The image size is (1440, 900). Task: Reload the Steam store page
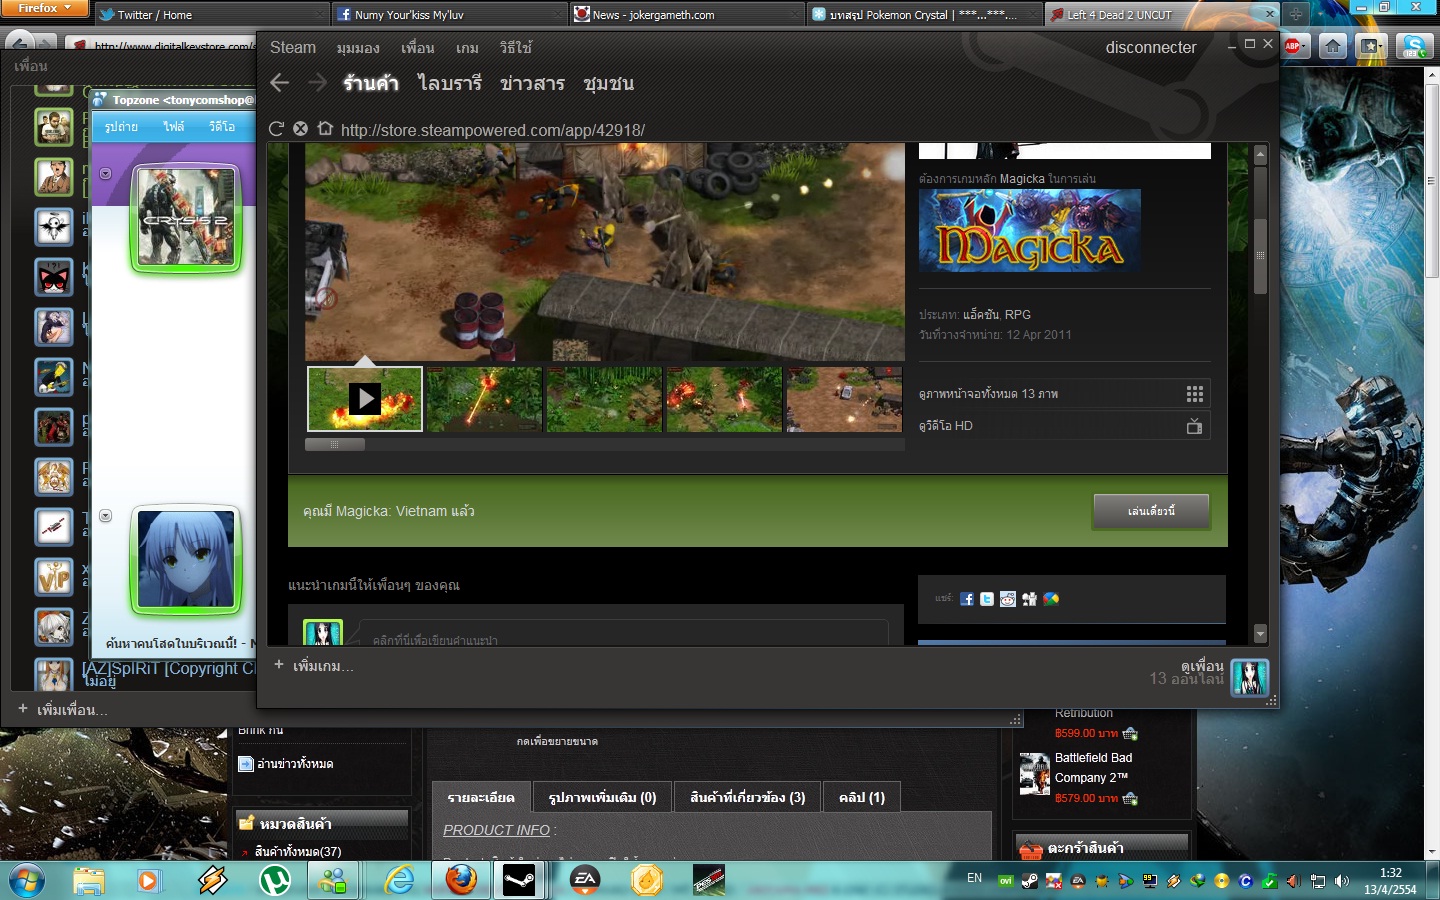277,129
